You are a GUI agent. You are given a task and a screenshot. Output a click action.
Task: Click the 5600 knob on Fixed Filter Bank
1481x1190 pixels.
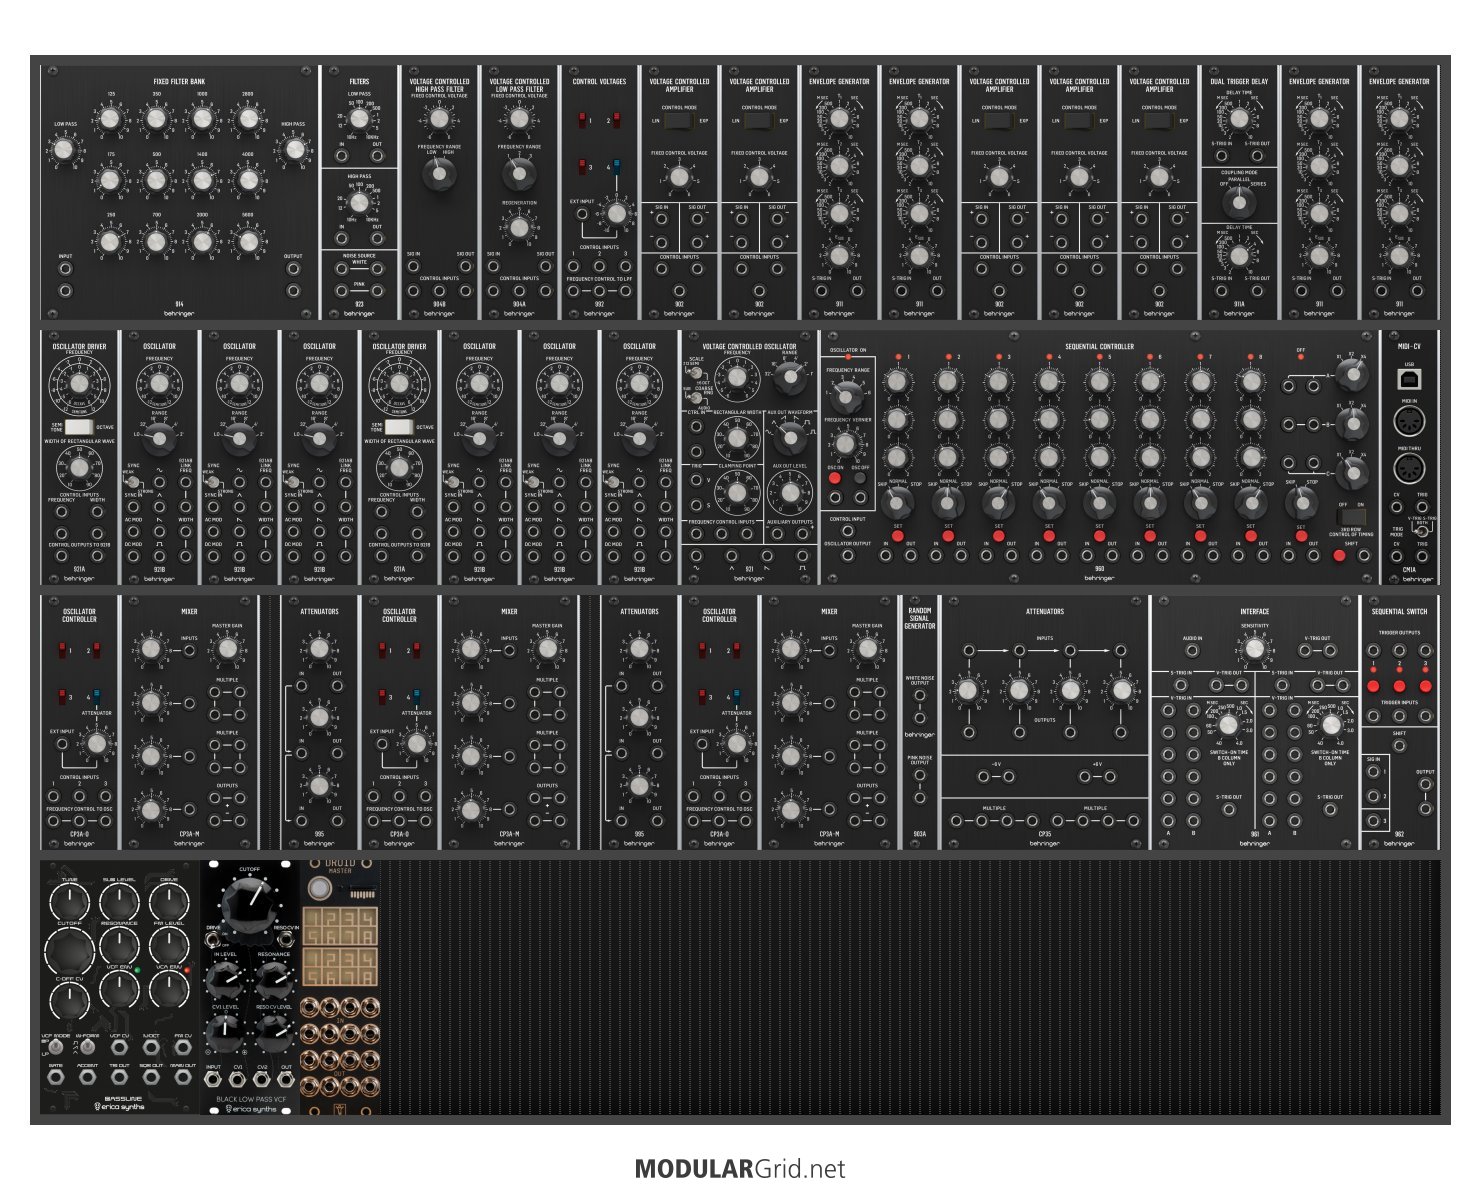pyautogui.click(x=247, y=241)
